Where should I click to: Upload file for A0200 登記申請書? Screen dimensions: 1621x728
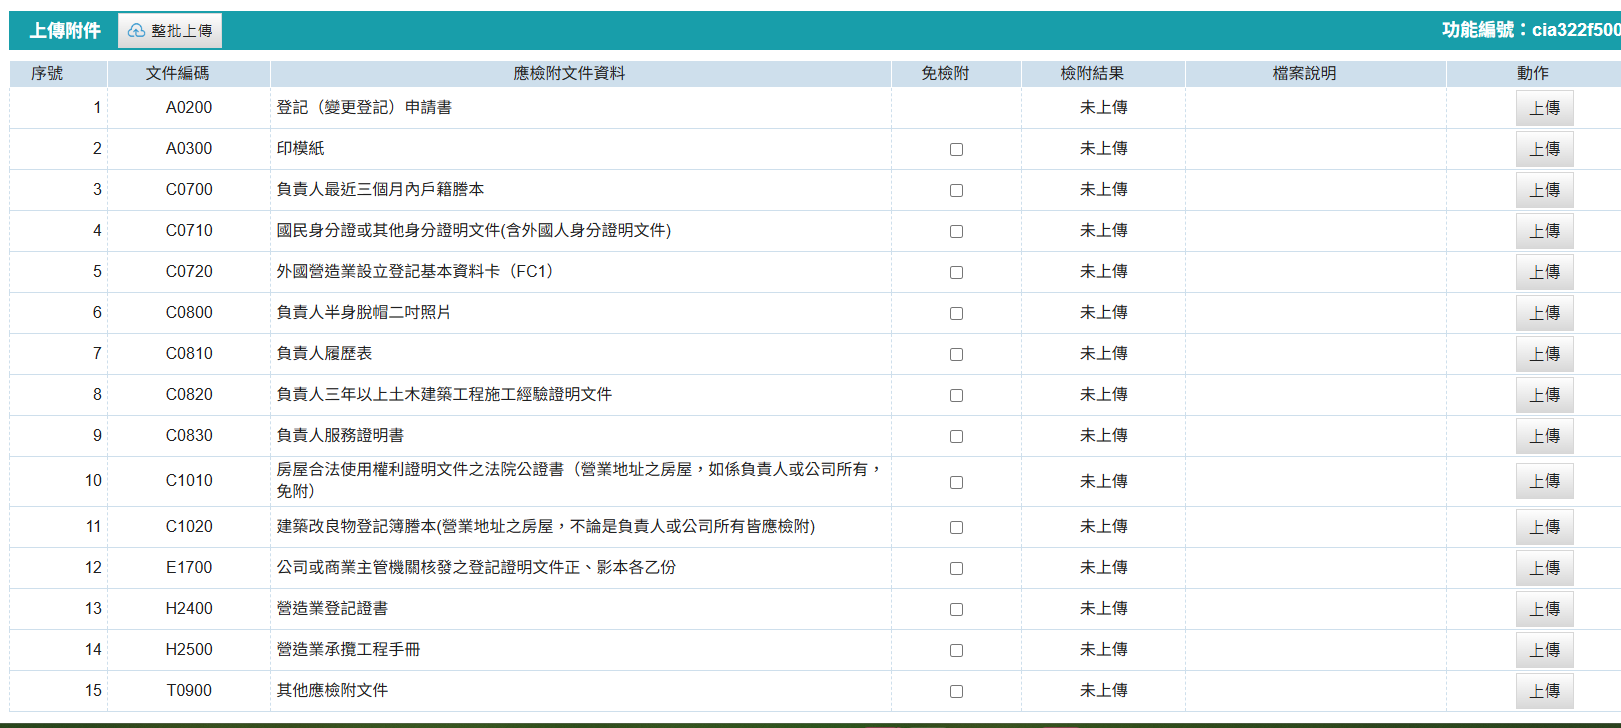[x=1544, y=108]
